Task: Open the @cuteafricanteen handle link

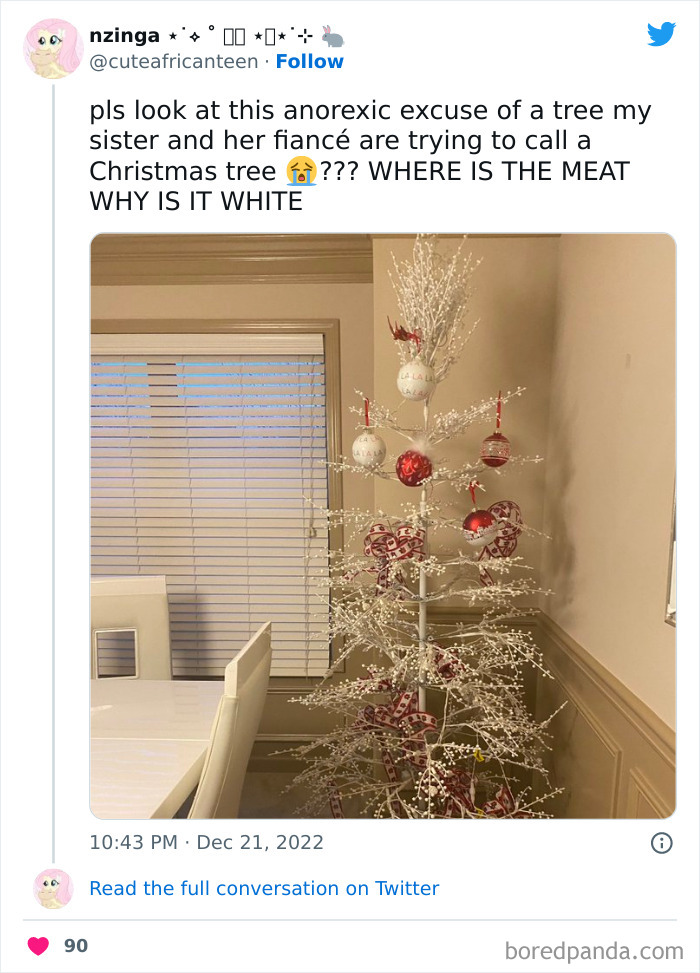Action: click(x=175, y=61)
